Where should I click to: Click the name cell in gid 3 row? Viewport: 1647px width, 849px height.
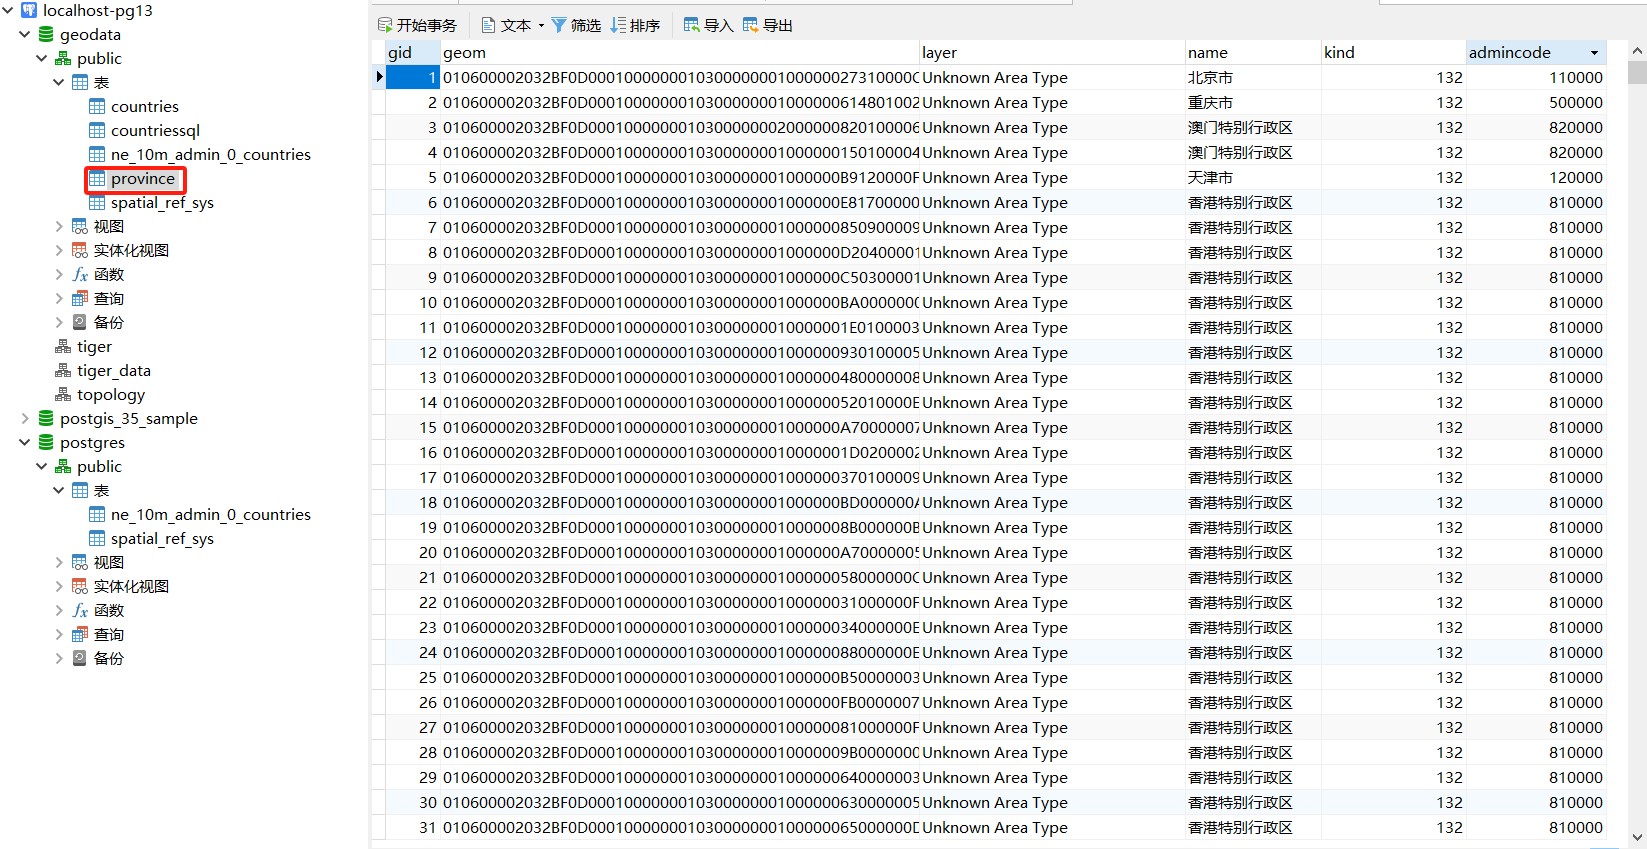coord(1253,127)
